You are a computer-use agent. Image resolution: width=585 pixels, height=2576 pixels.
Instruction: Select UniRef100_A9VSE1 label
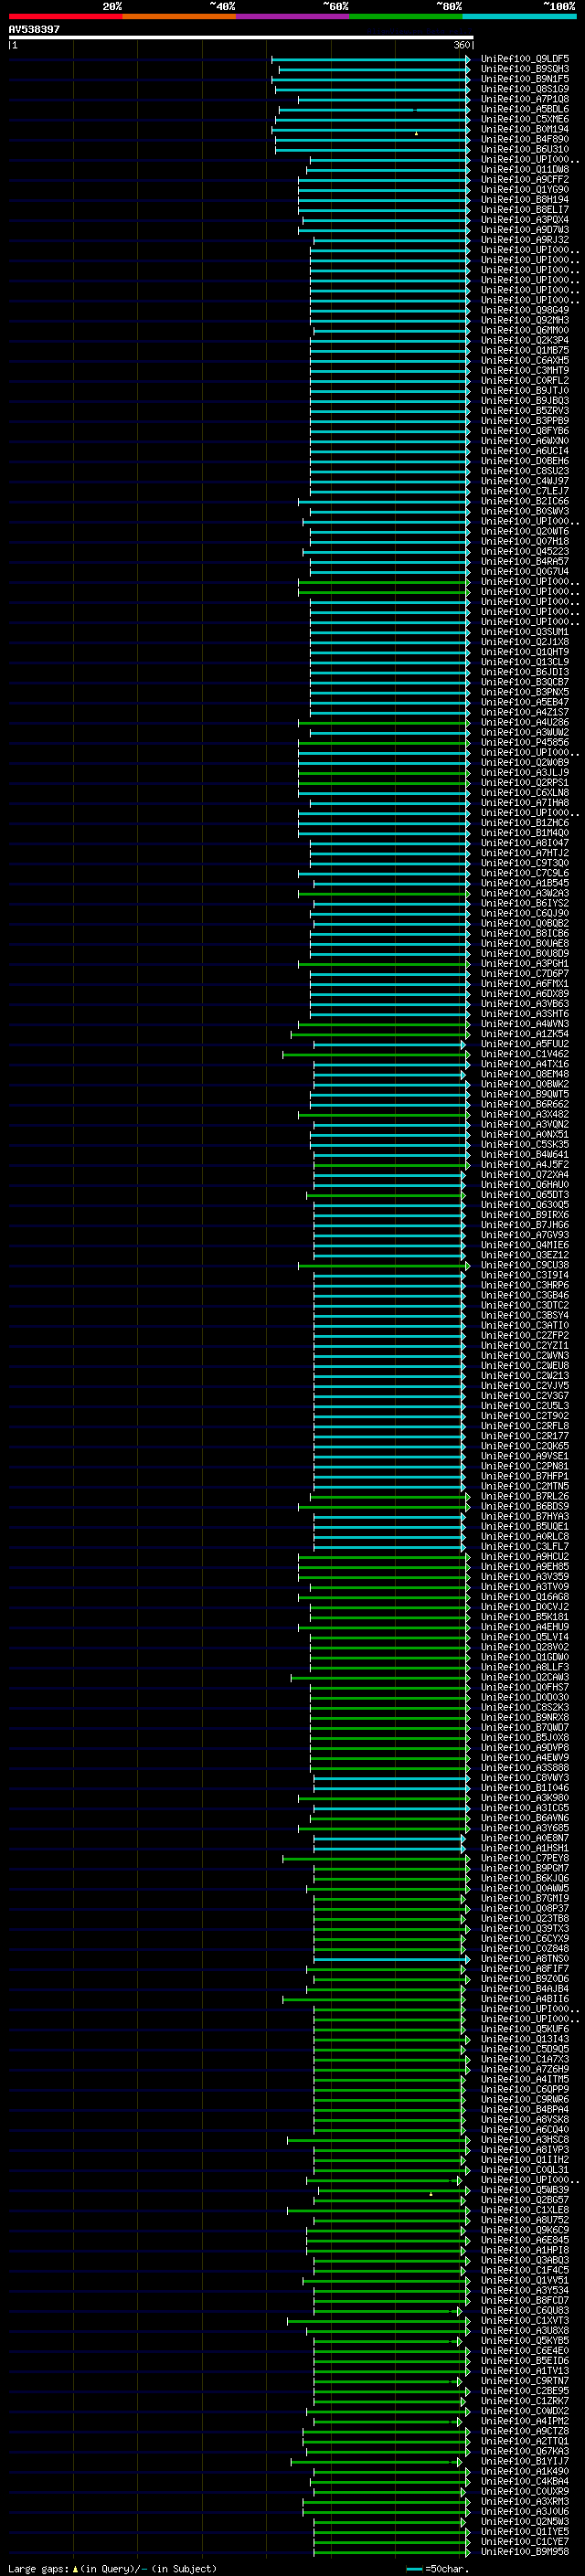pyautogui.click(x=524, y=1455)
